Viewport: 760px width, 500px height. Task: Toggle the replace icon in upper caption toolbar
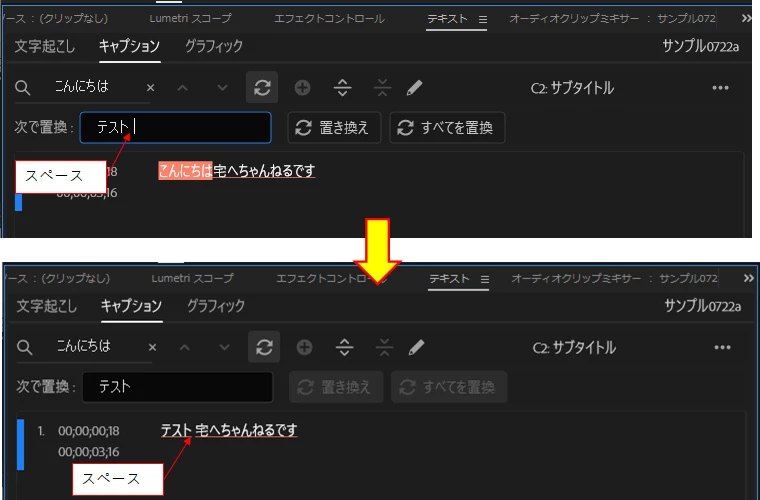coord(262,87)
